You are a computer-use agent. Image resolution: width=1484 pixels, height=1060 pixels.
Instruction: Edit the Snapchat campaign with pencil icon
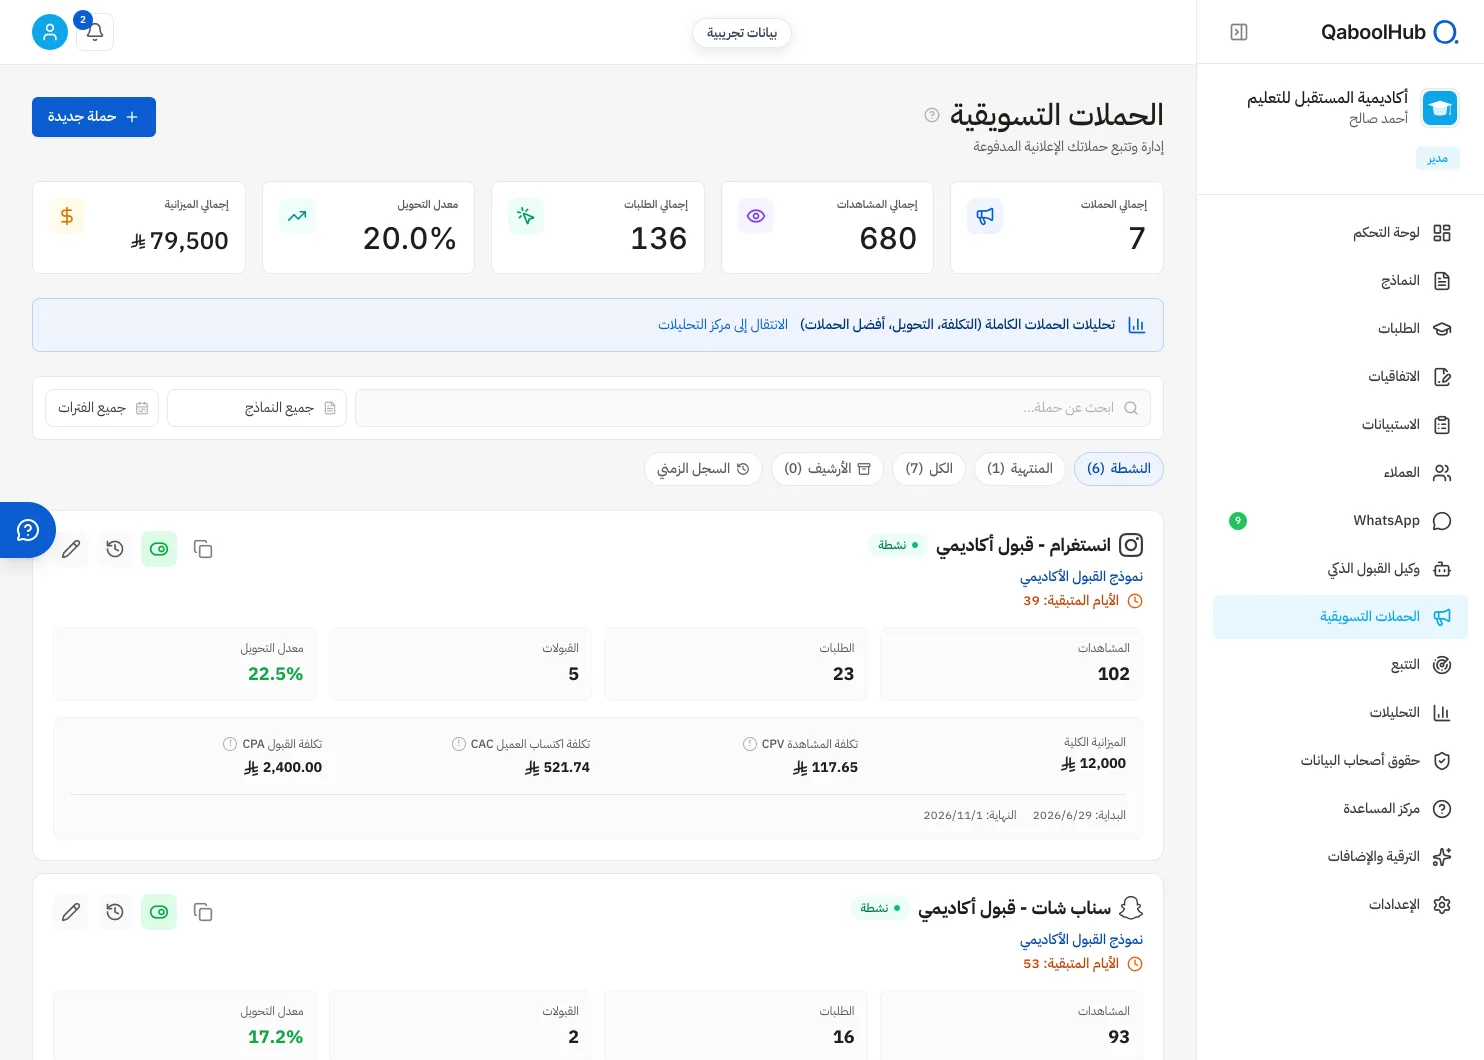pyautogui.click(x=71, y=912)
